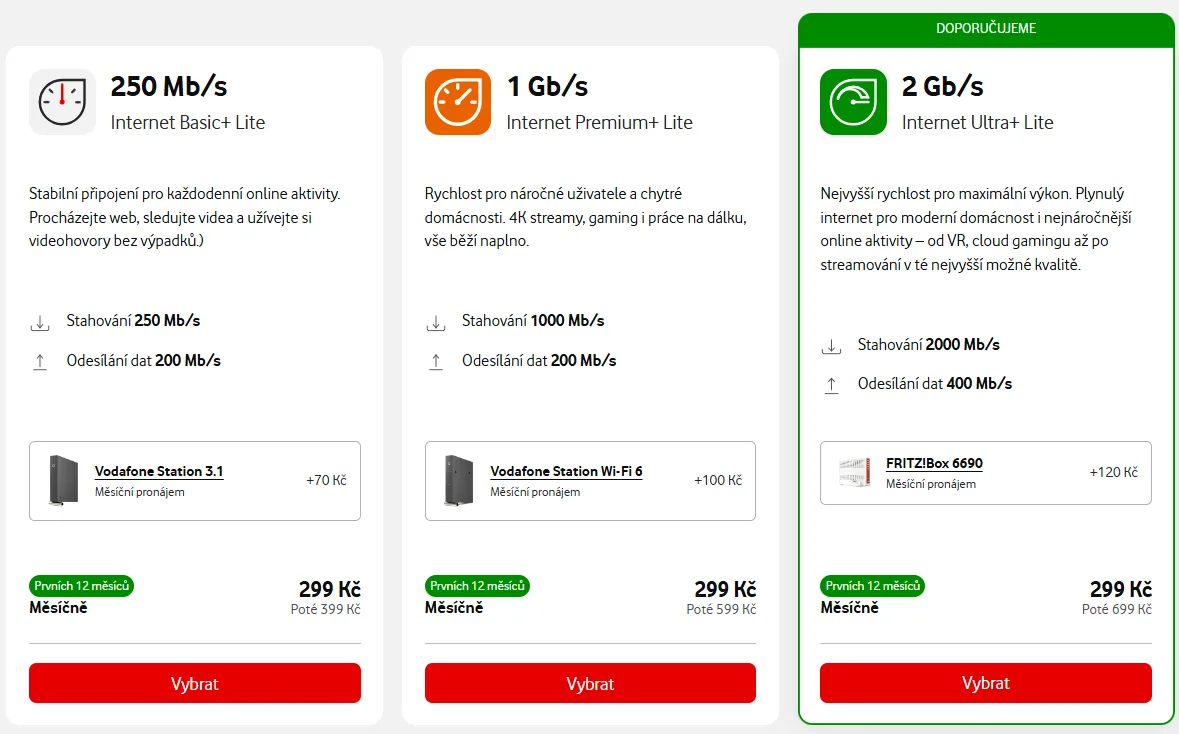The width and height of the screenshot is (1179, 734).
Task: Click the Doporučujeme banner on Ultra+ plan
Action: coord(985,29)
